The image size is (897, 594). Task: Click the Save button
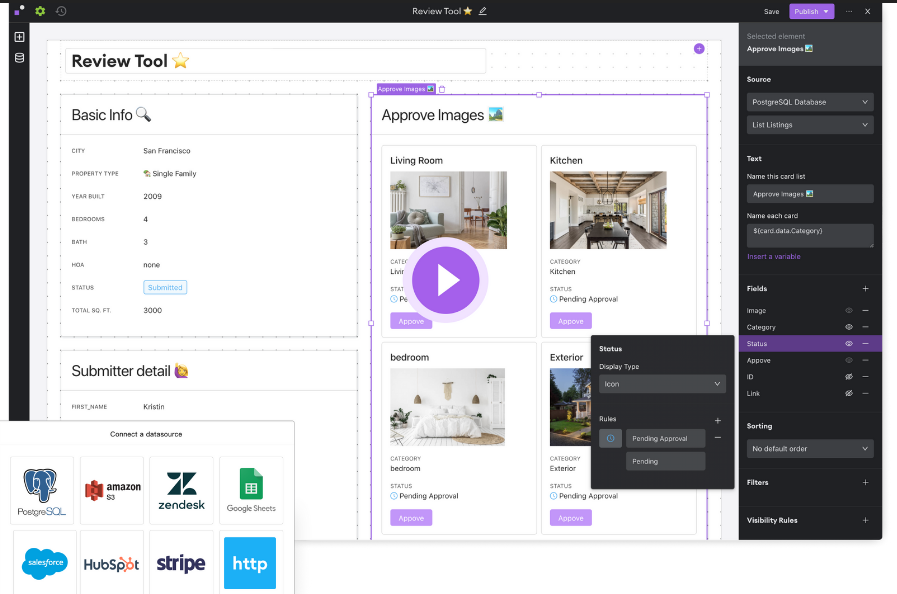pos(772,11)
